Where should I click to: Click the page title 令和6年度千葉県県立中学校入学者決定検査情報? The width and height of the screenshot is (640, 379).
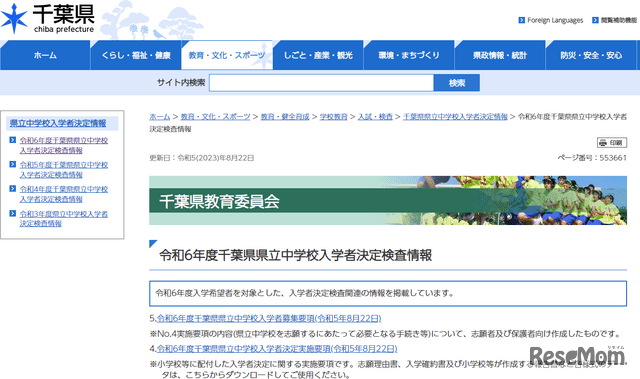coord(296,255)
